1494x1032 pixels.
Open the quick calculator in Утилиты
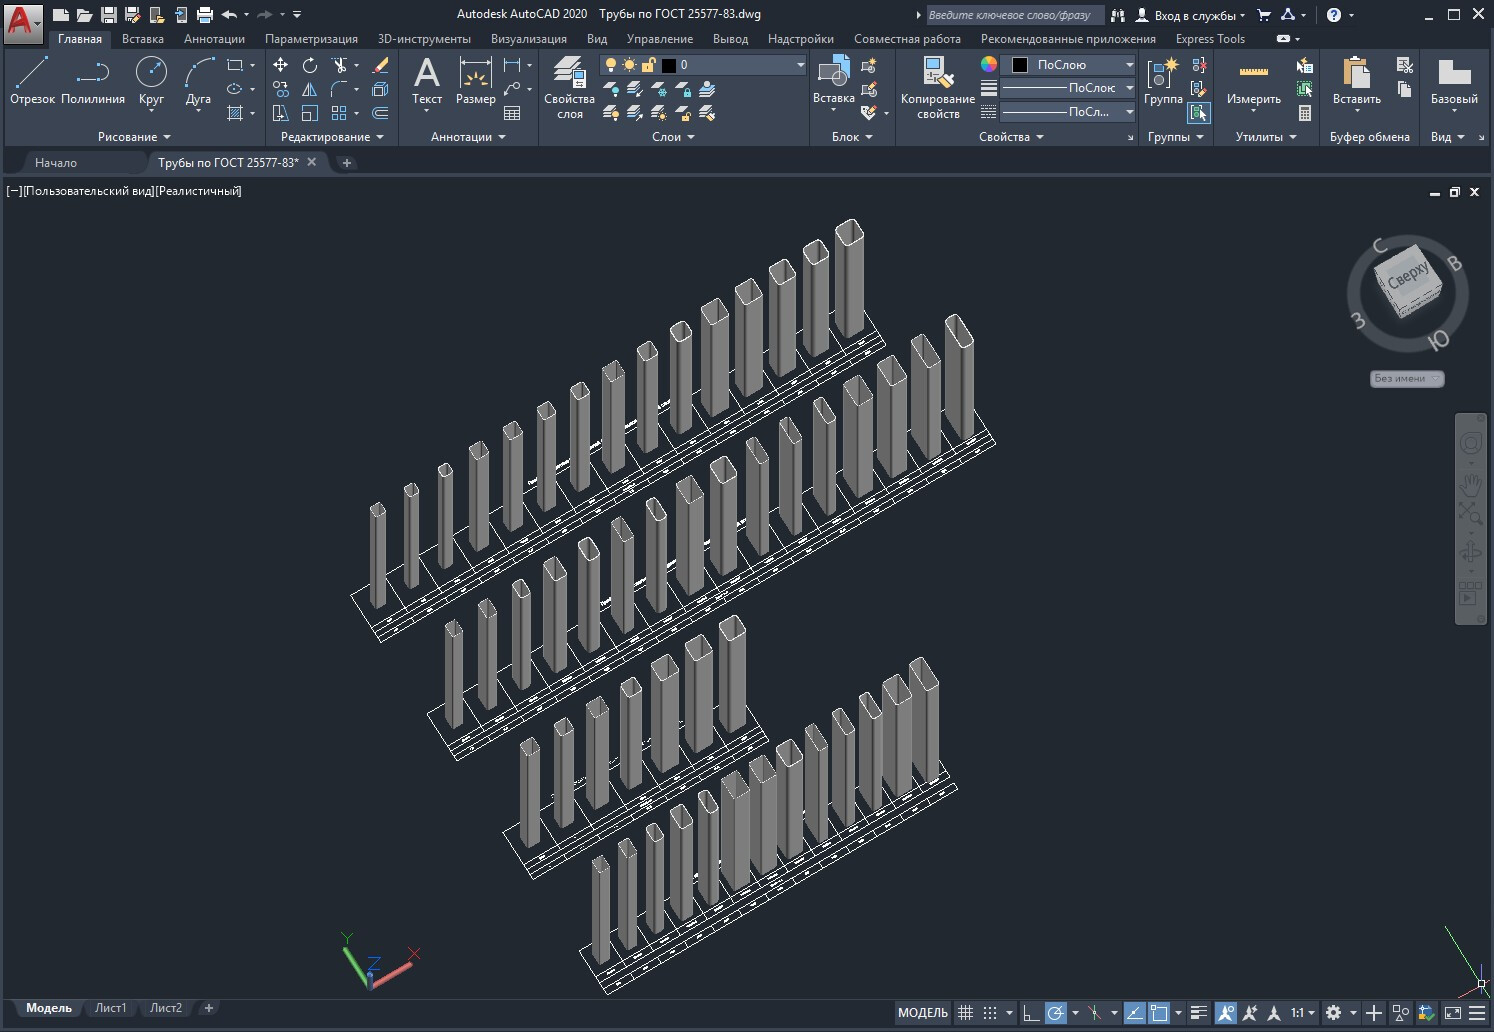1305,113
